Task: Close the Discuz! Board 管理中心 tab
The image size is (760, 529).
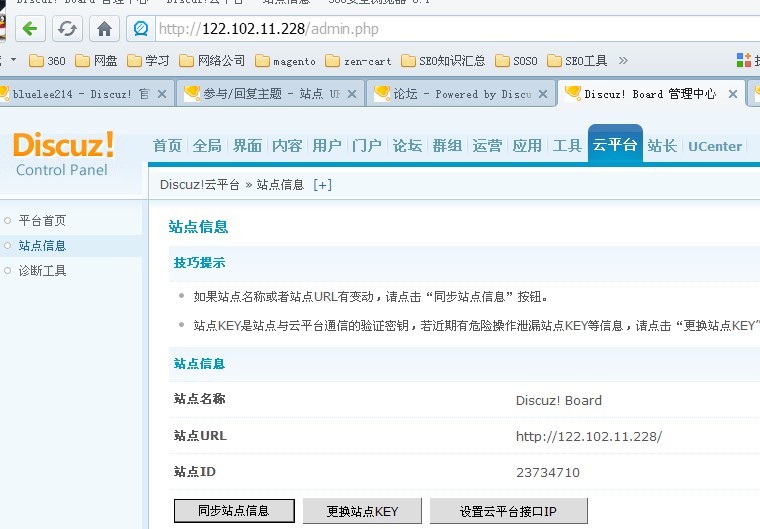Action: coord(733,94)
